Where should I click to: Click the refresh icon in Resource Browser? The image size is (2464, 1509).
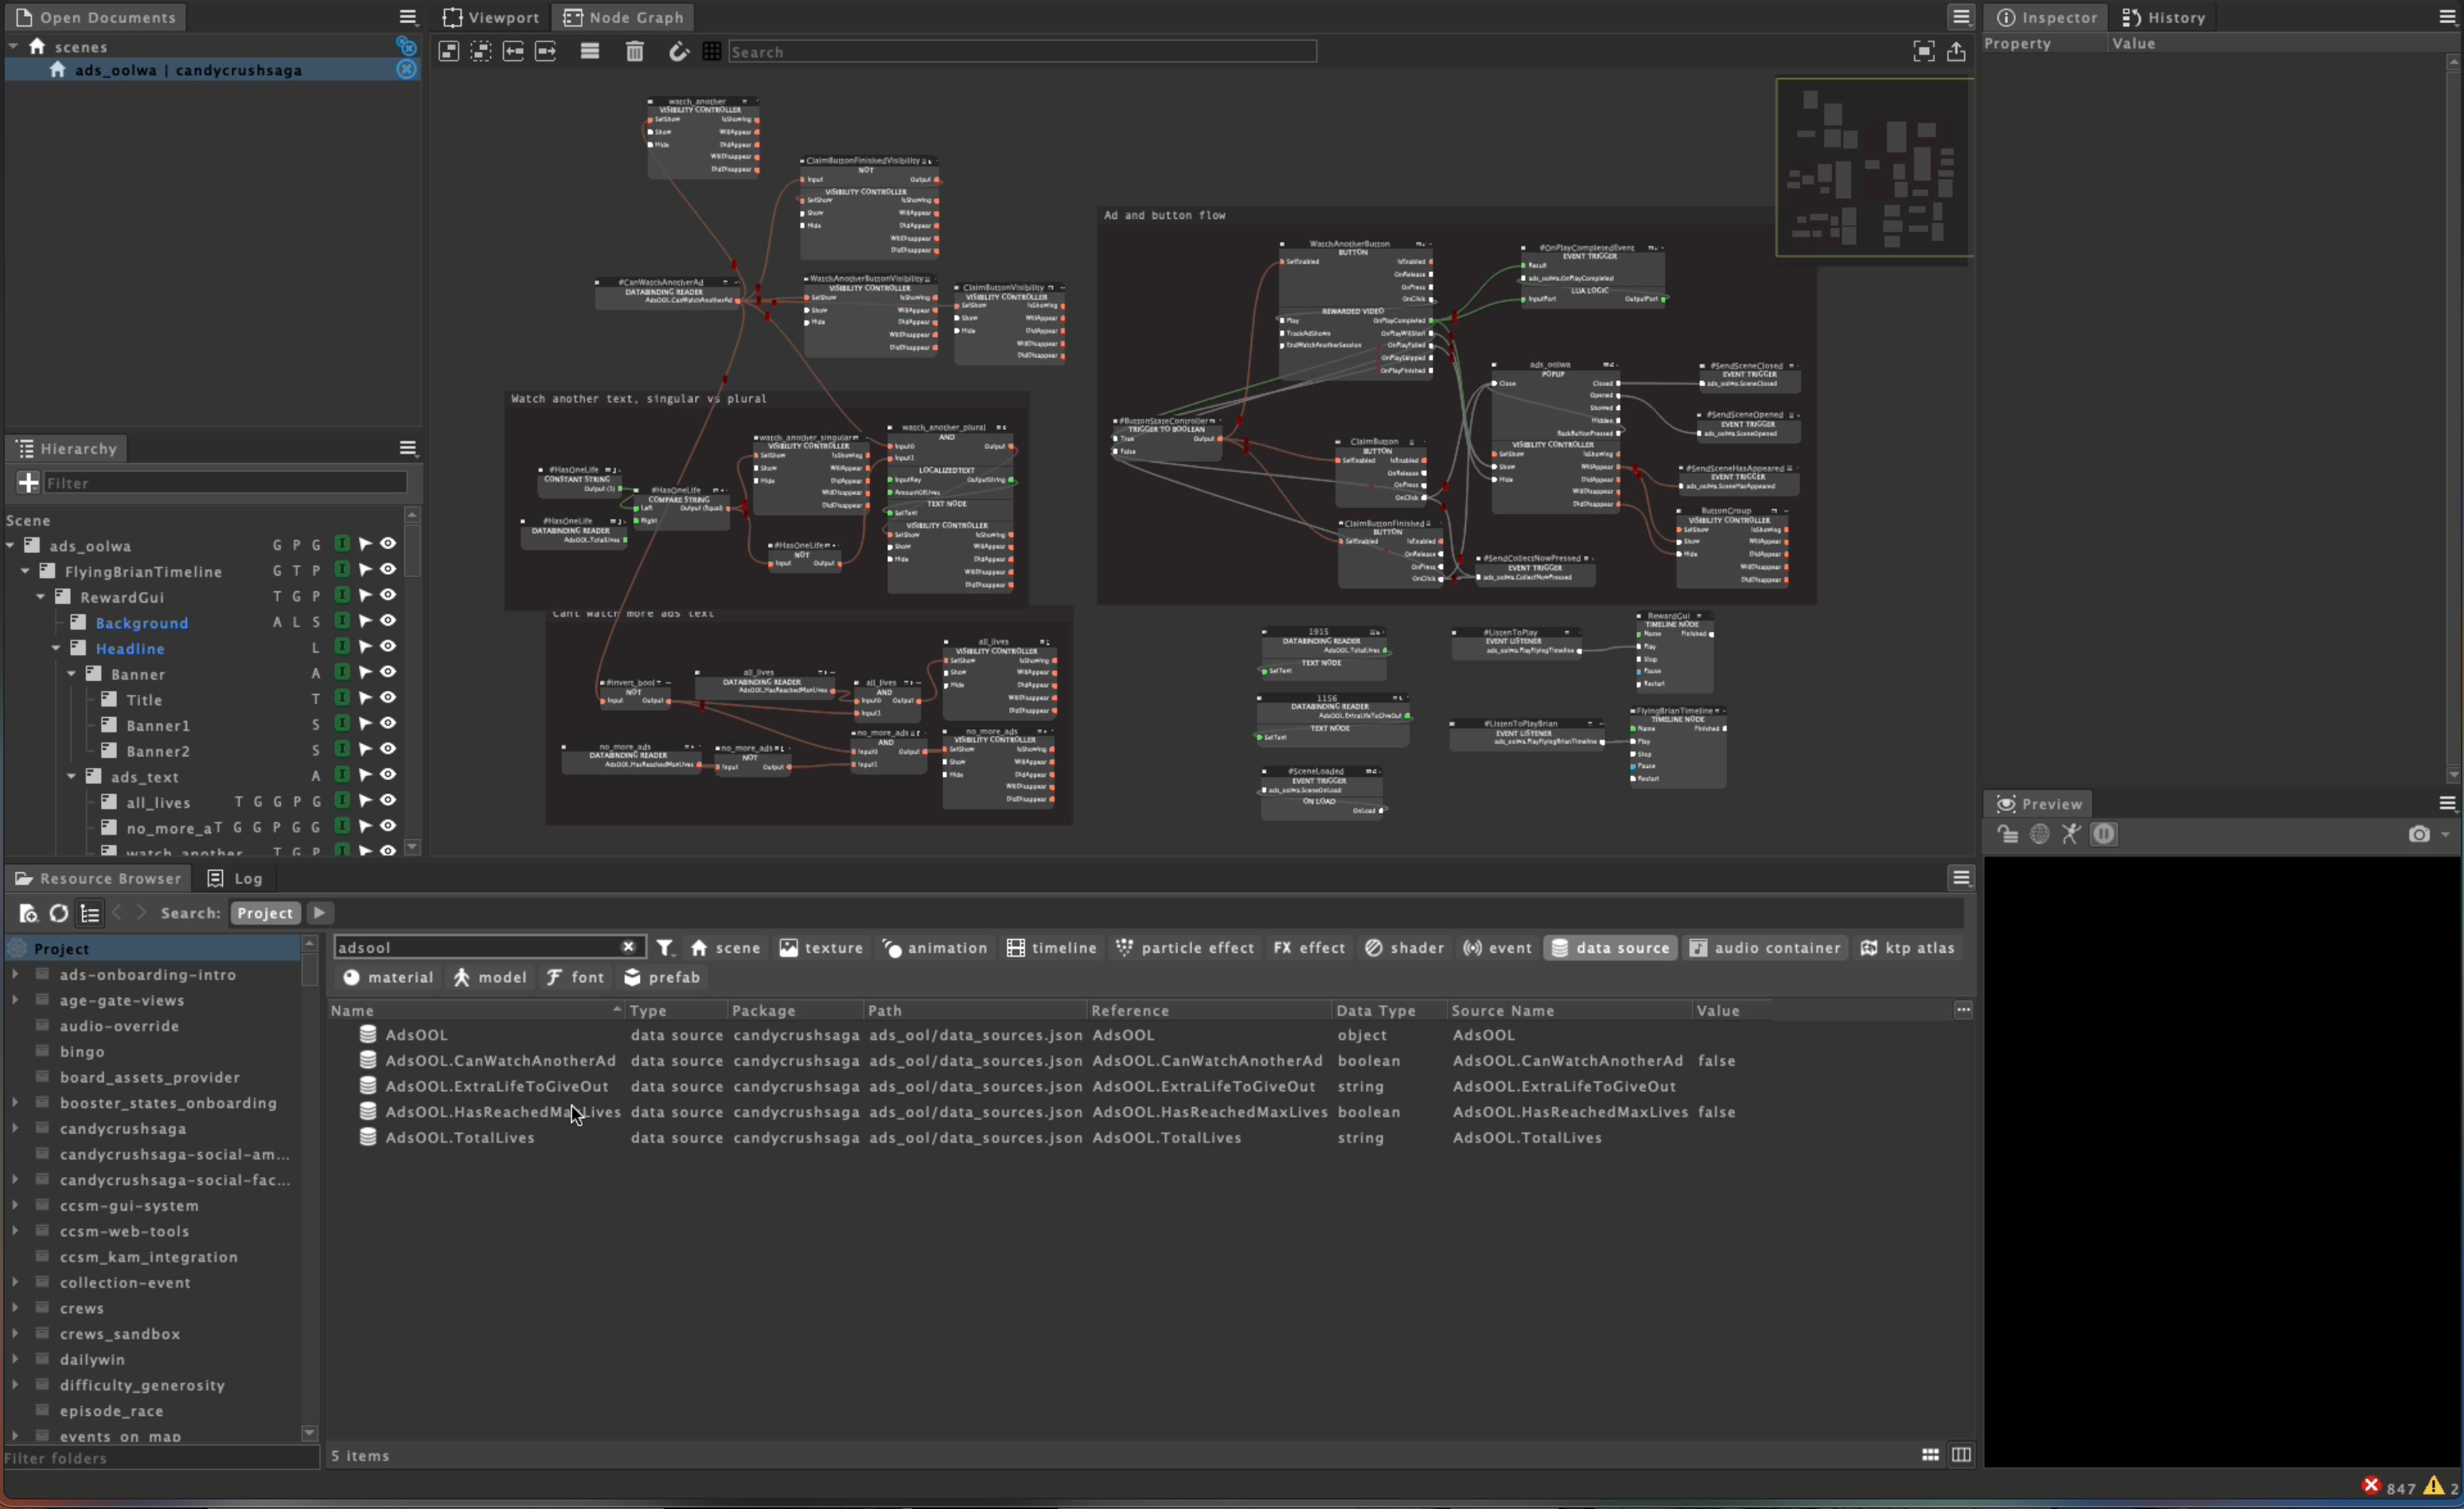[x=59, y=913]
